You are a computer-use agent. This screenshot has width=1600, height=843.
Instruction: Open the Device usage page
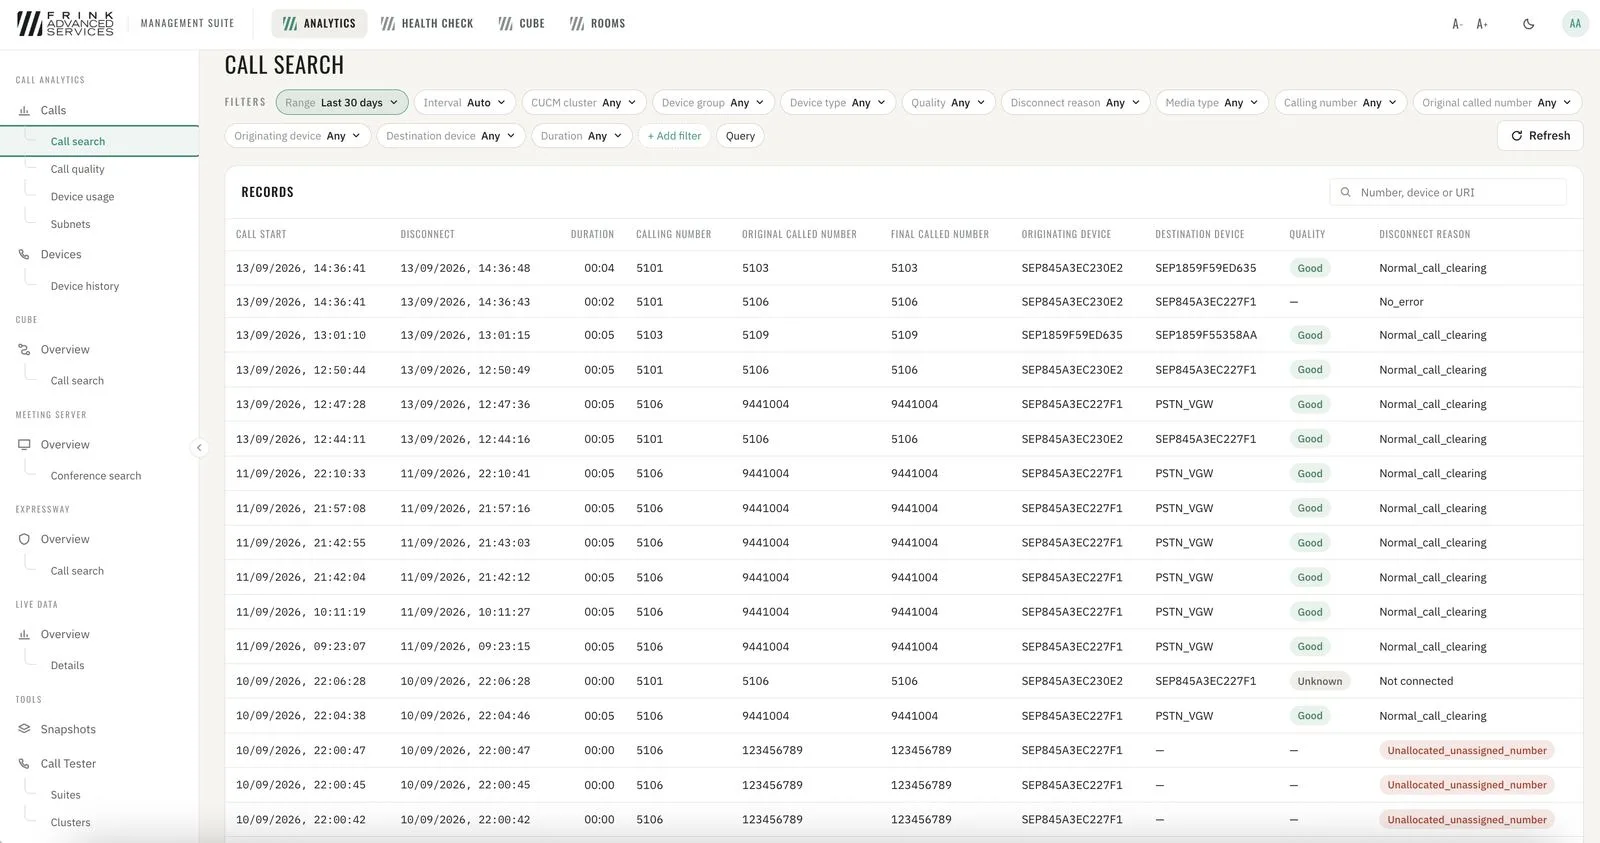click(82, 197)
